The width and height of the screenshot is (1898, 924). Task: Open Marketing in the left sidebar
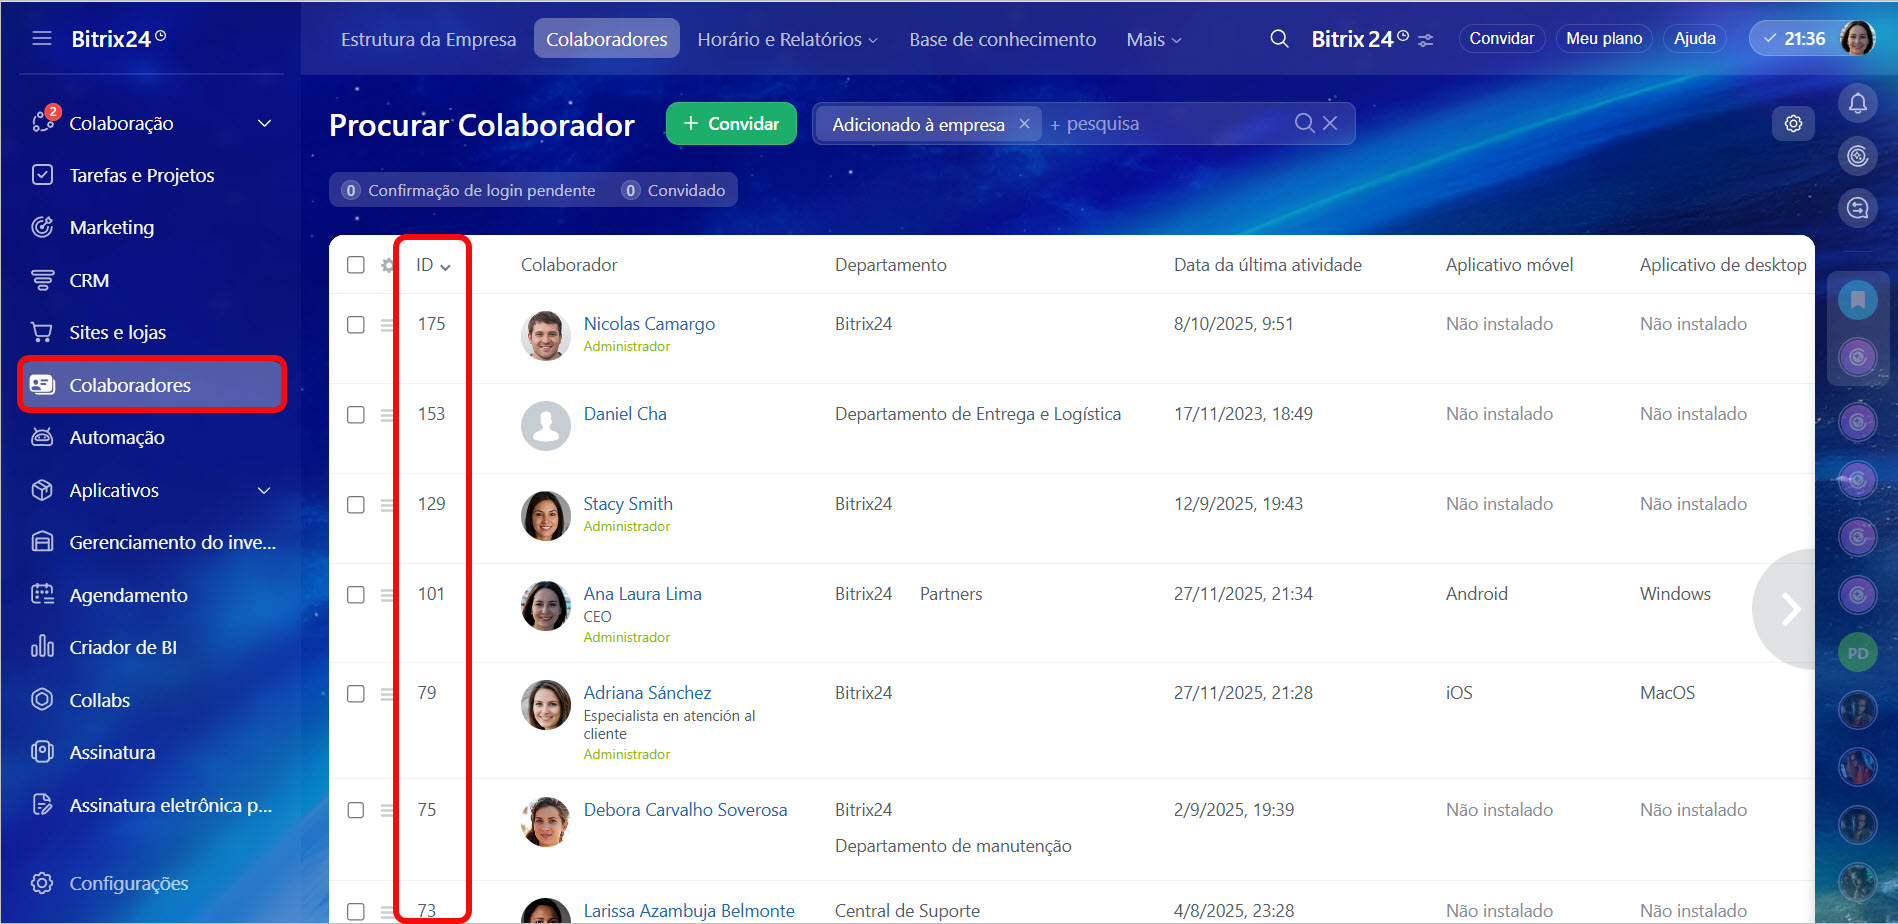111,227
